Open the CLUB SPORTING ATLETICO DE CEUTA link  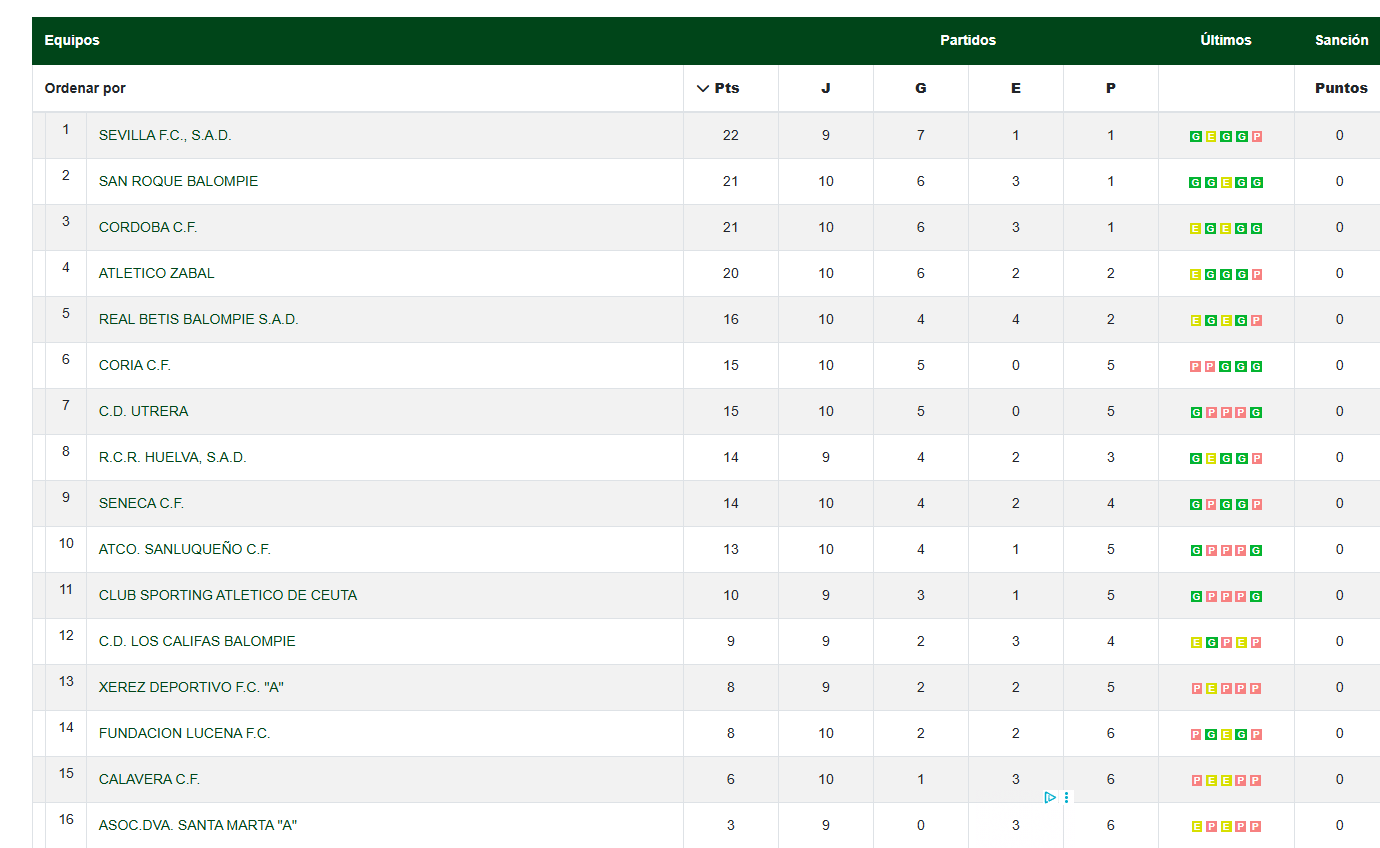click(228, 595)
